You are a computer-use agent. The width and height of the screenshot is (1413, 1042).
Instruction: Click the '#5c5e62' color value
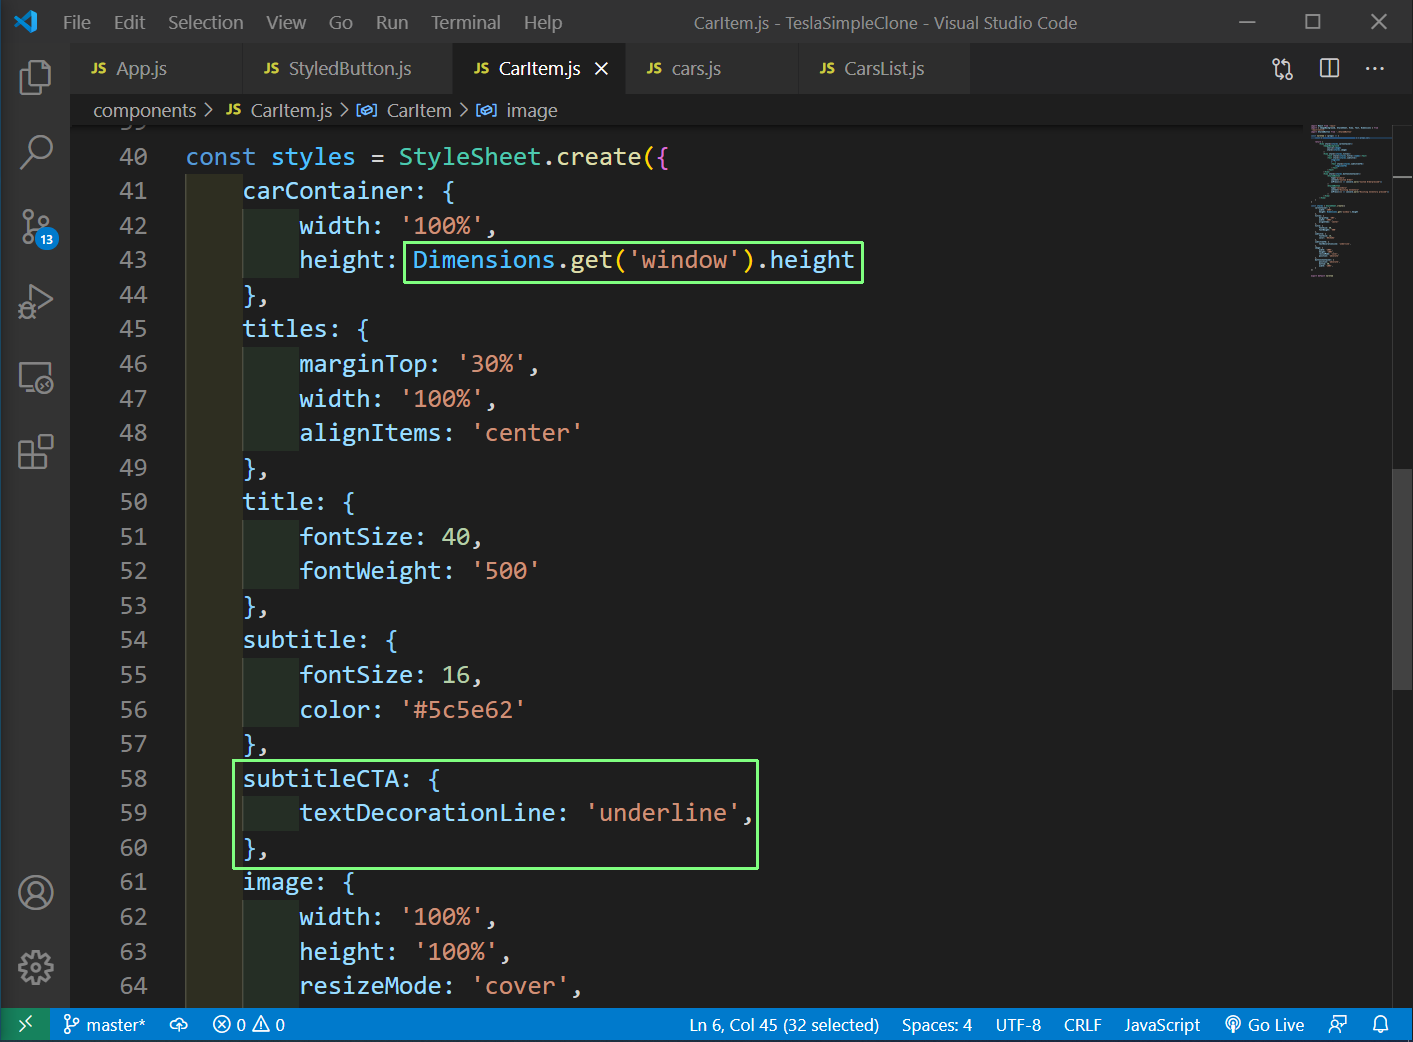point(463,710)
